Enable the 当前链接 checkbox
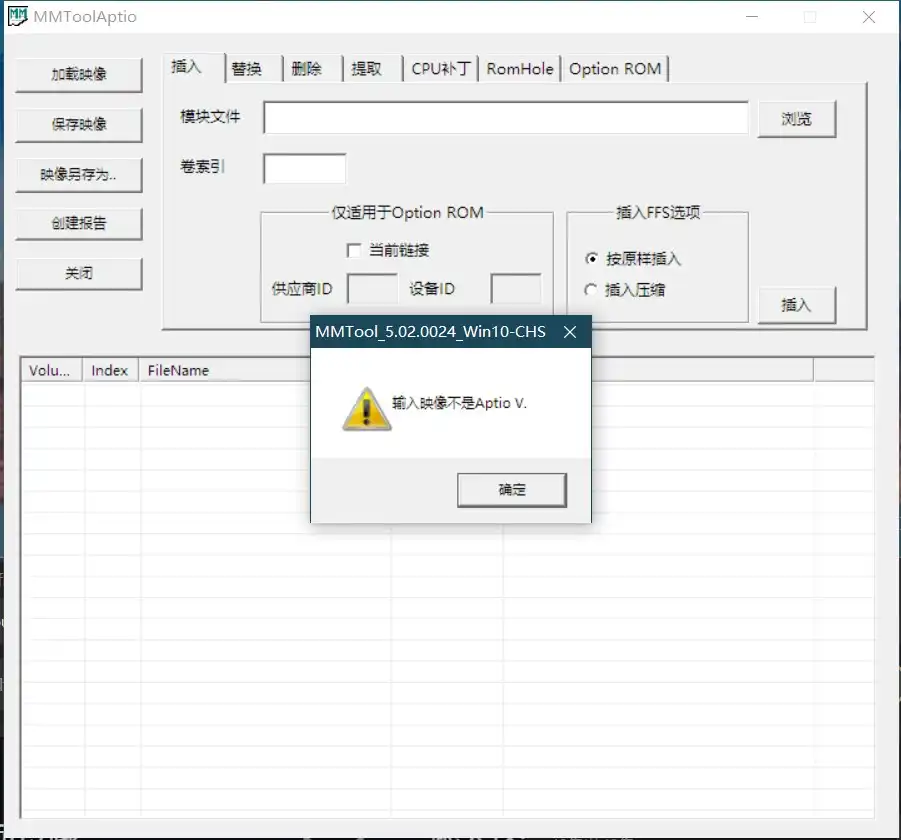 coord(354,250)
